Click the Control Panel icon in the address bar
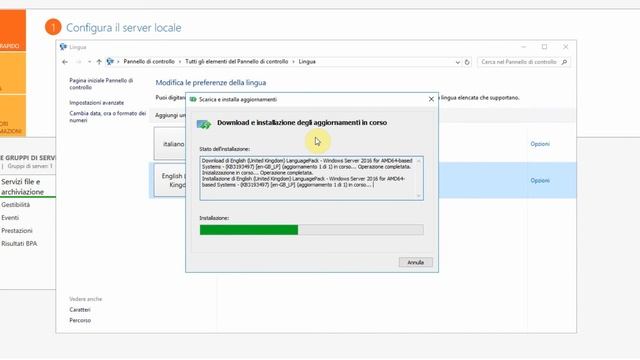Viewport: 640px width, 360px height. tap(110, 62)
